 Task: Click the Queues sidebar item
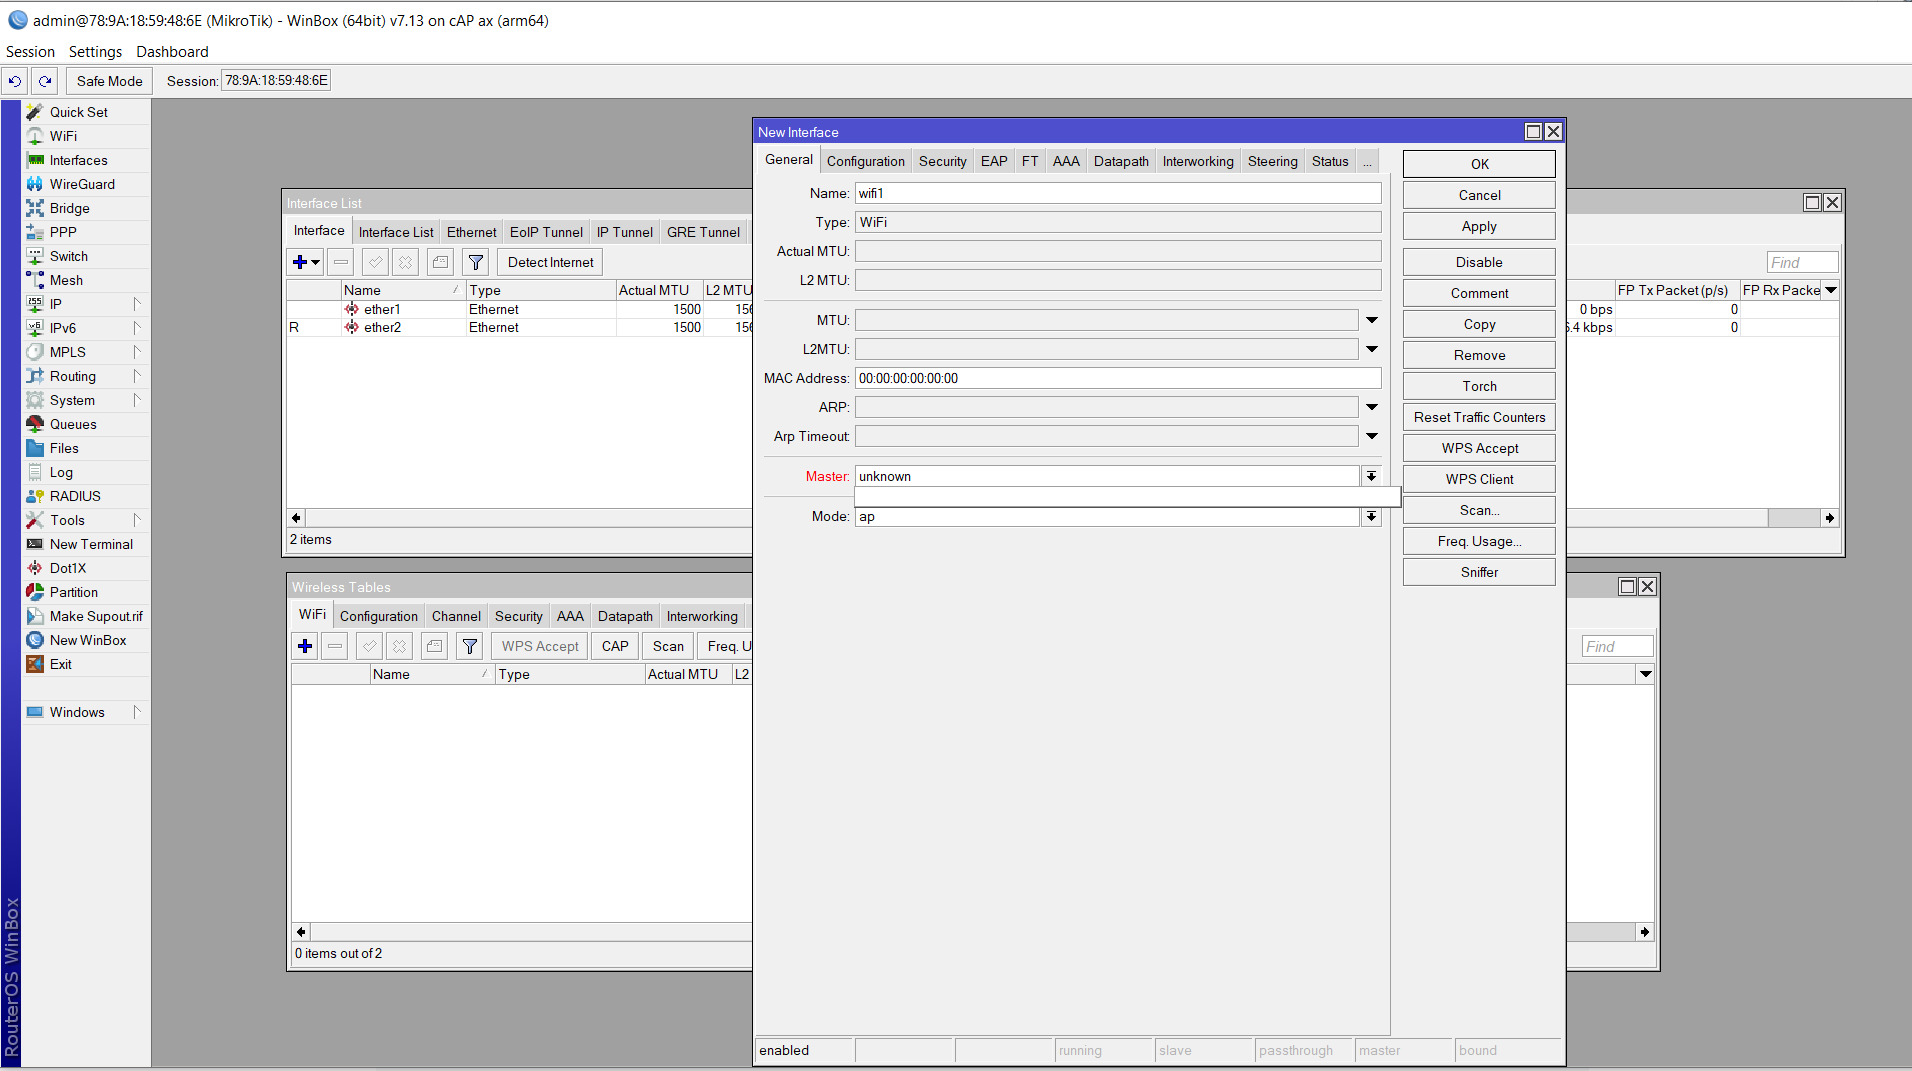coord(73,424)
